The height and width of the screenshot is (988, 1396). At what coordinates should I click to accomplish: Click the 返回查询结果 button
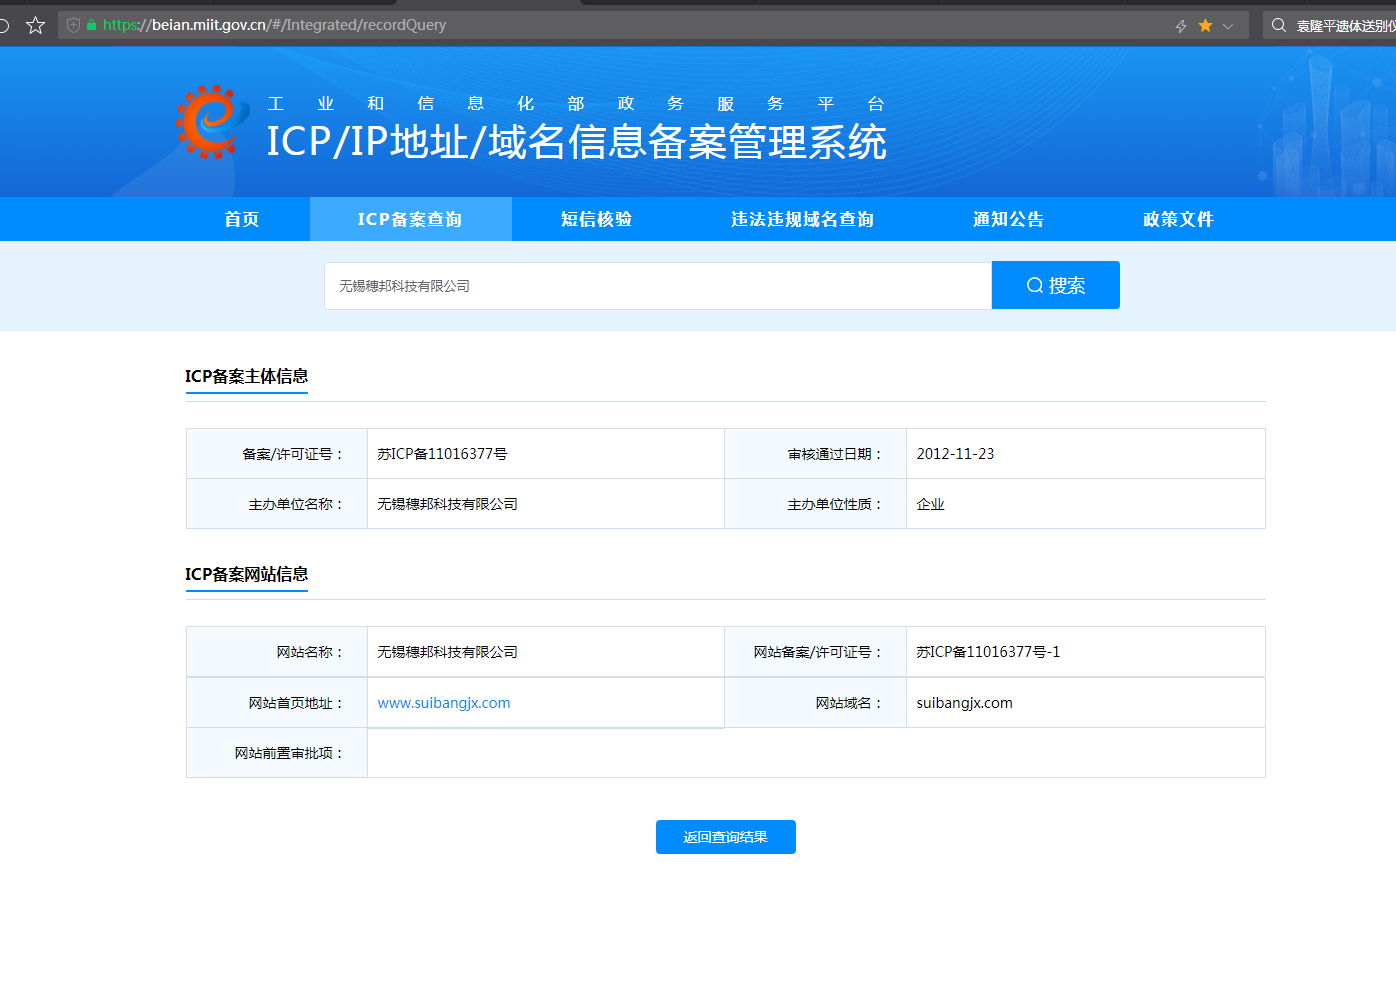[x=725, y=837]
